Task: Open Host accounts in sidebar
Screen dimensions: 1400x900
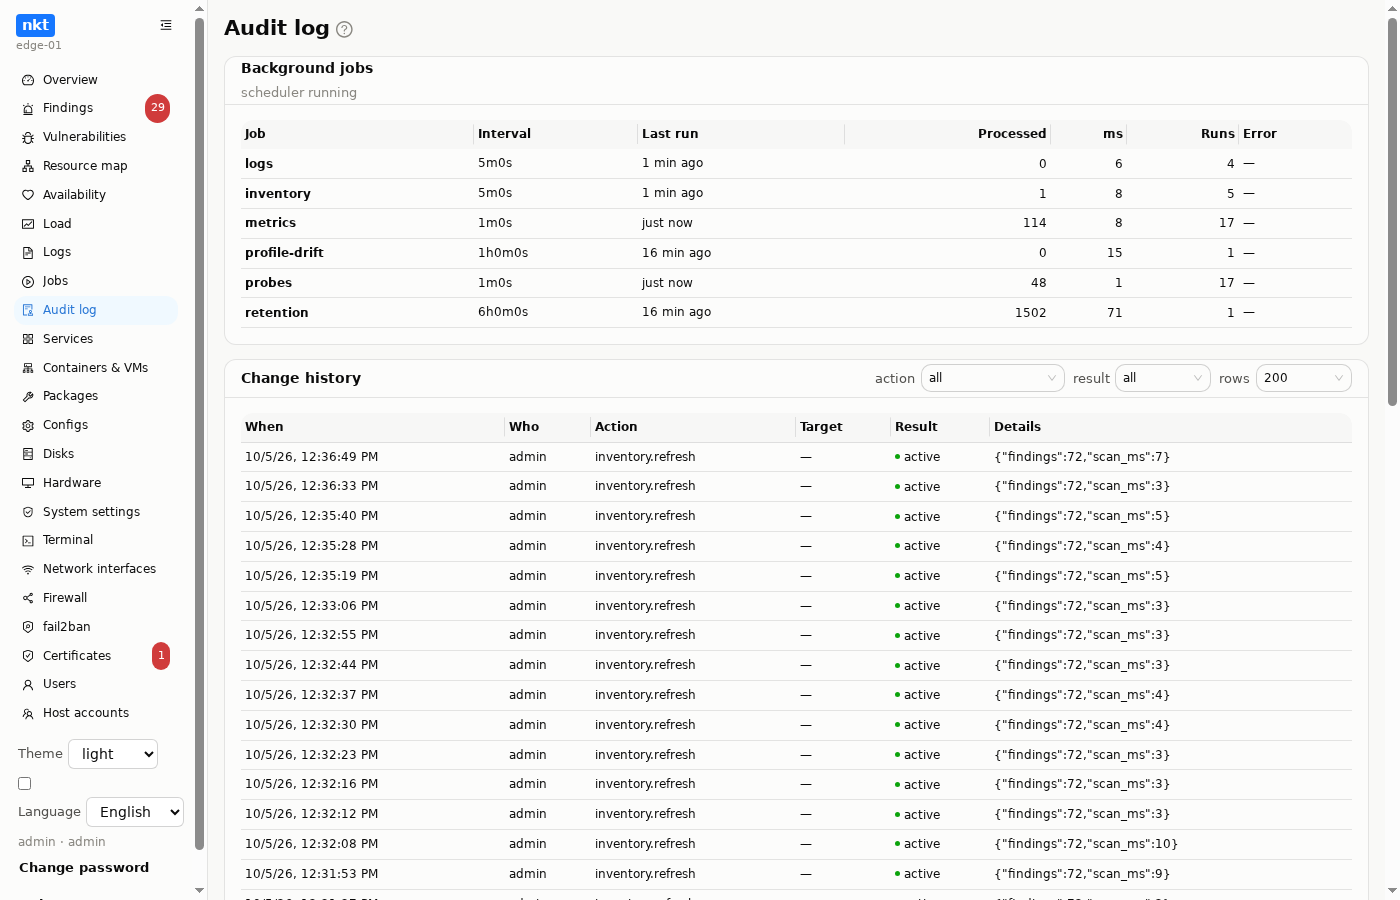Action: point(97,713)
